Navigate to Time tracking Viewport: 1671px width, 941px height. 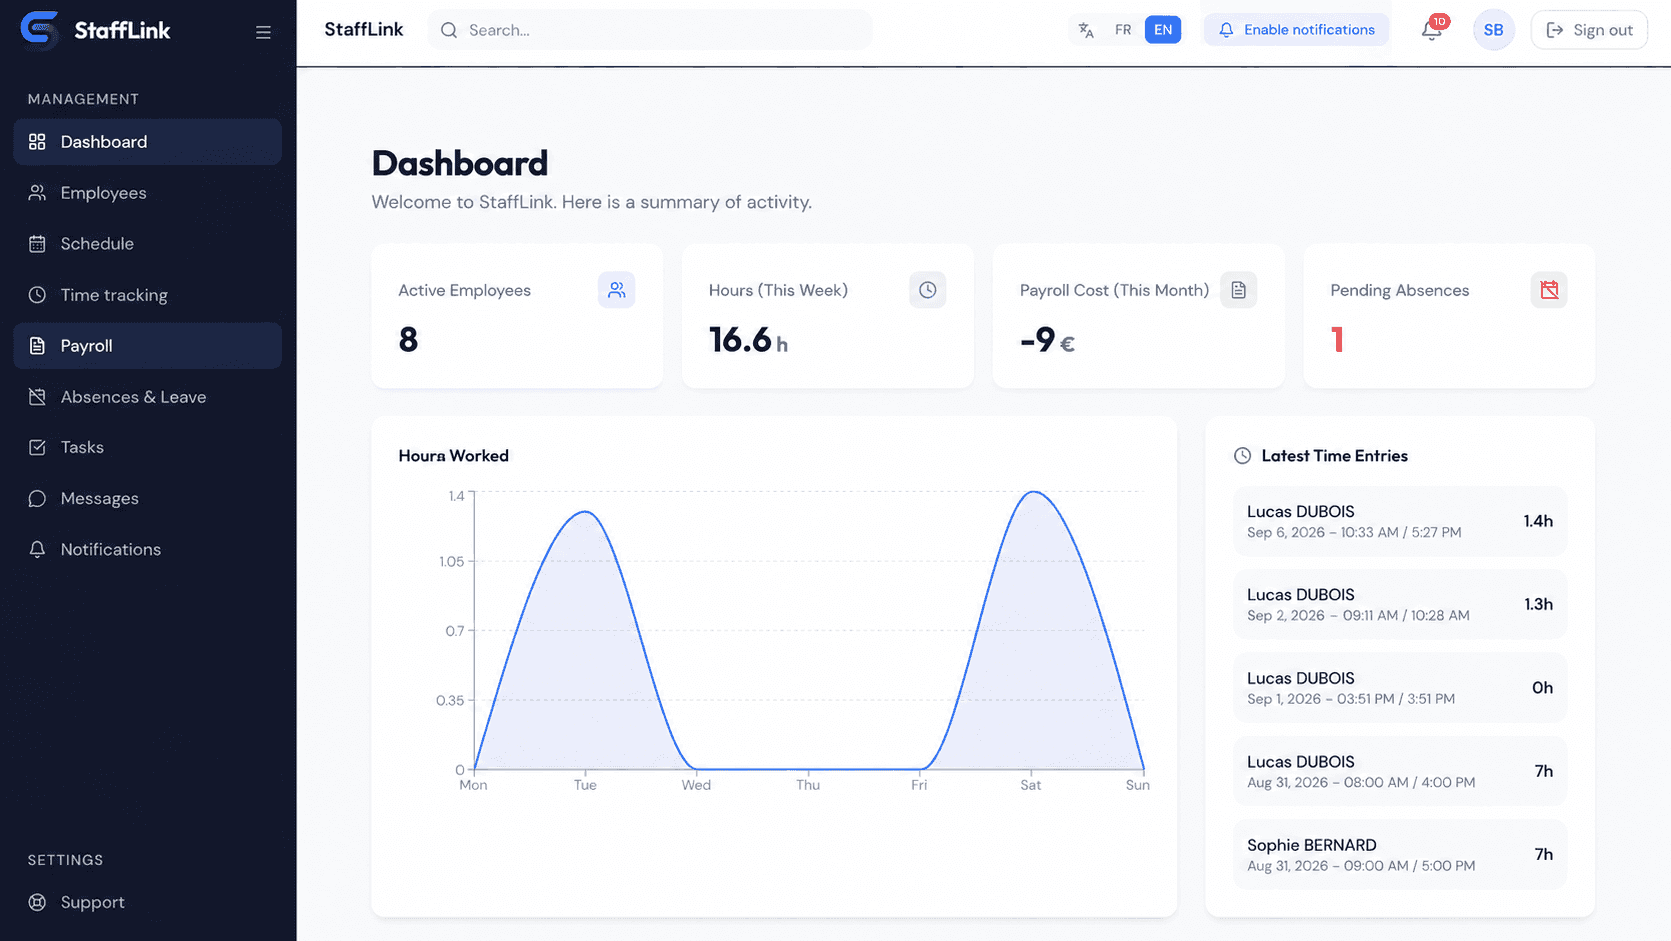148,295
